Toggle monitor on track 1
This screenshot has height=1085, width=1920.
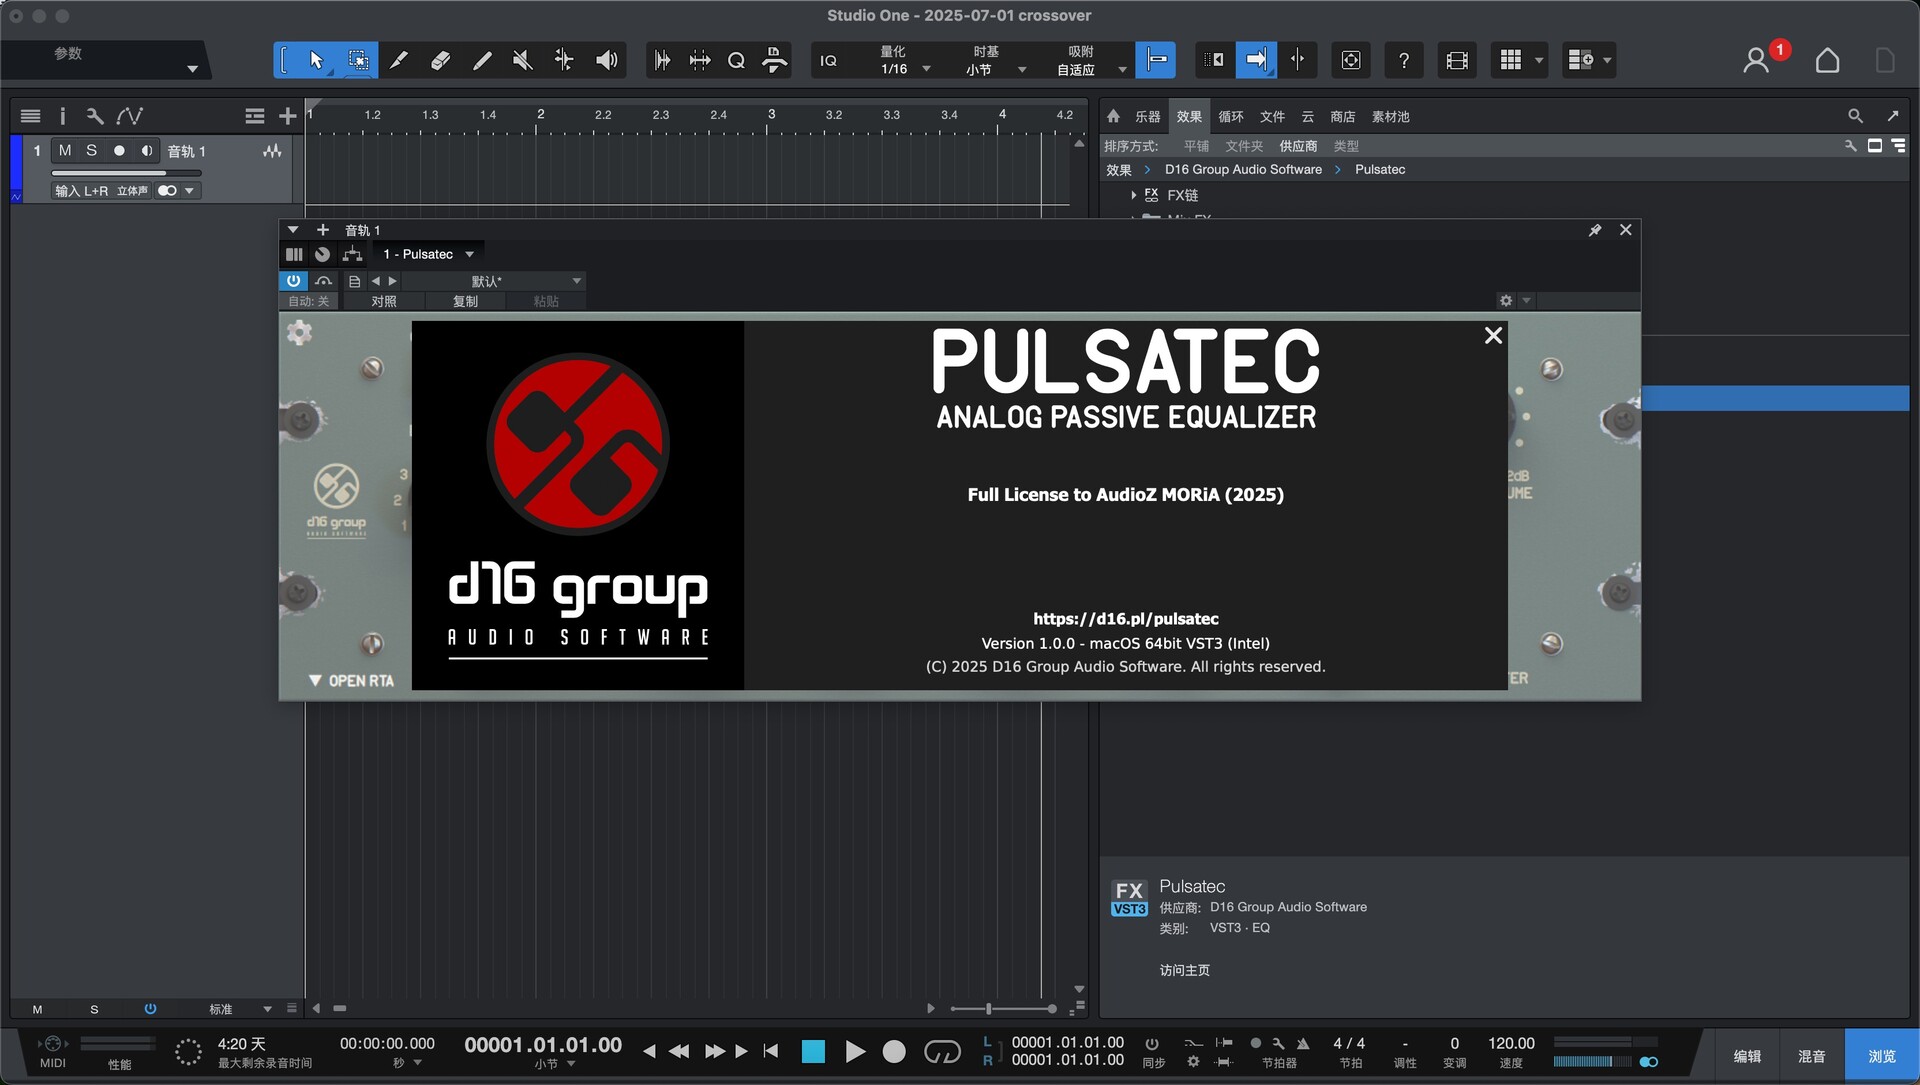click(x=146, y=150)
